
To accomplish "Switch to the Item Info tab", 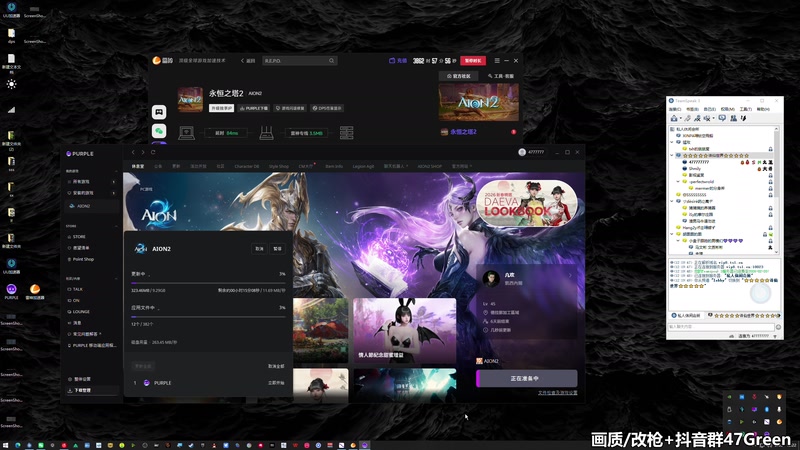I will pos(334,166).
